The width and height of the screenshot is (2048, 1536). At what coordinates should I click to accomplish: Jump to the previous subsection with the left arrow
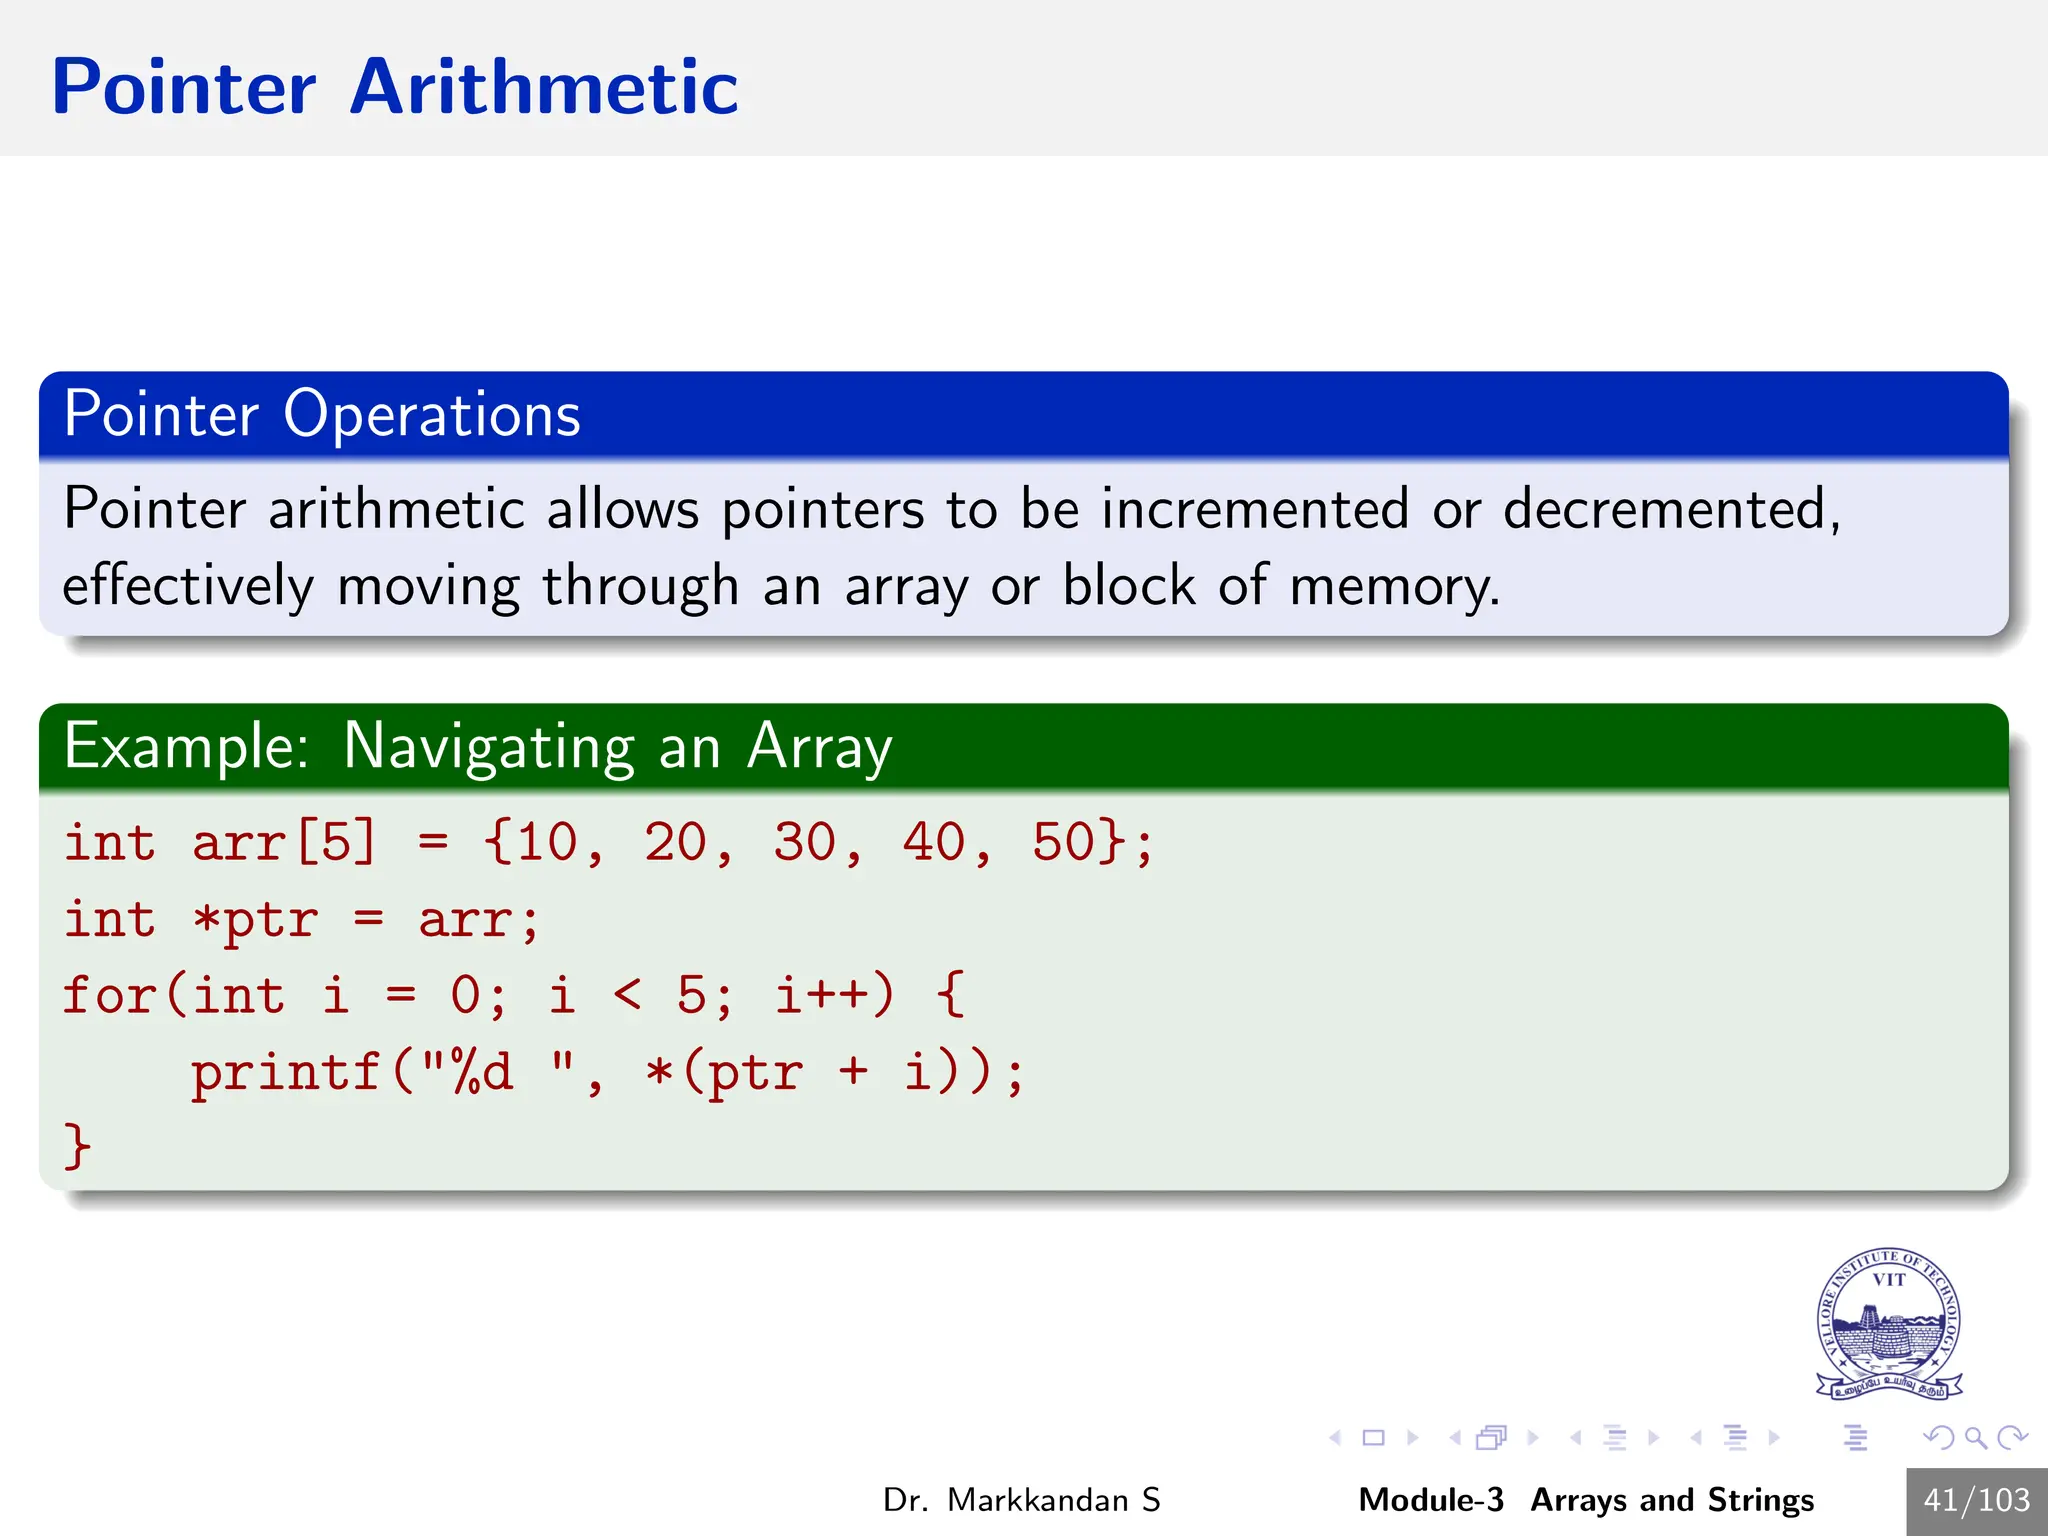1576,1438
